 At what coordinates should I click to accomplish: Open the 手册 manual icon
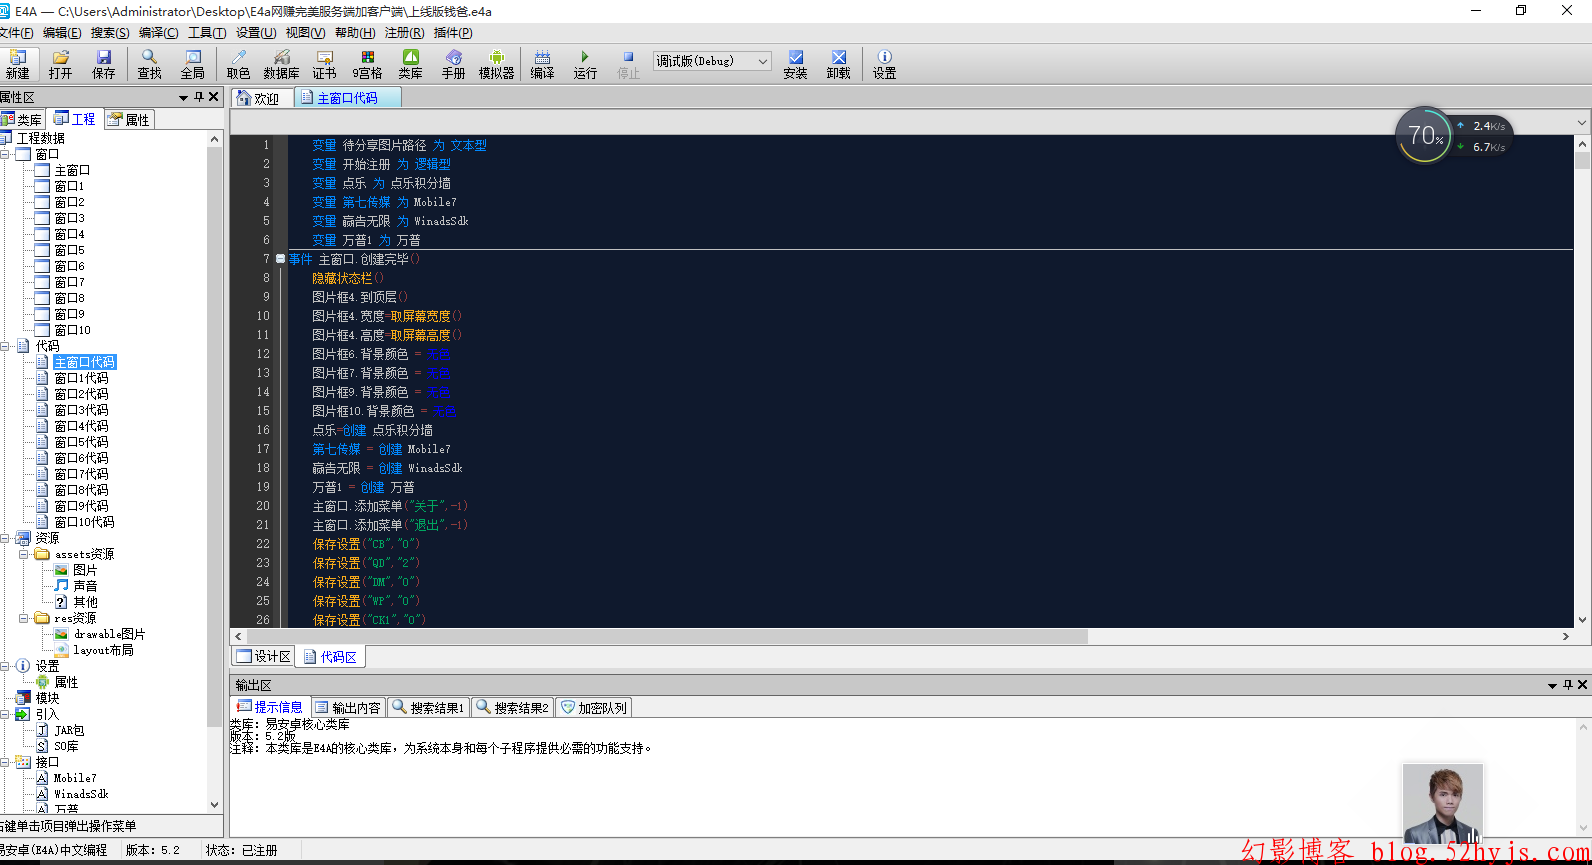click(x=453, y=64)
